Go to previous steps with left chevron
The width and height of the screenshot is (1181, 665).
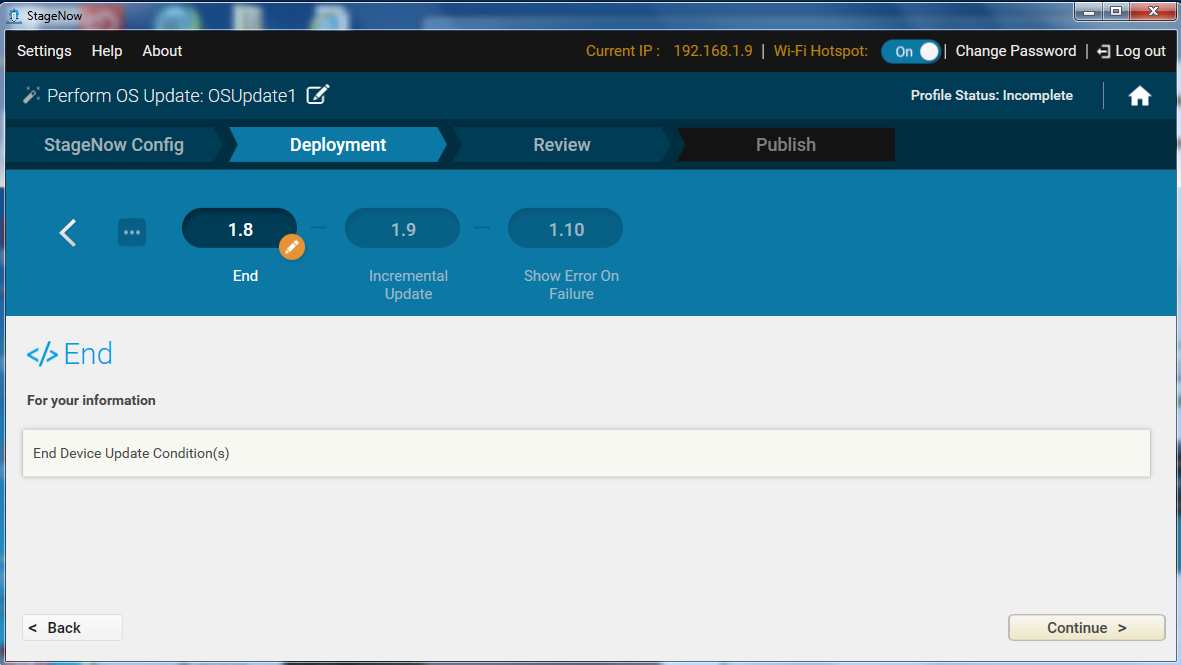click(68, 232)
